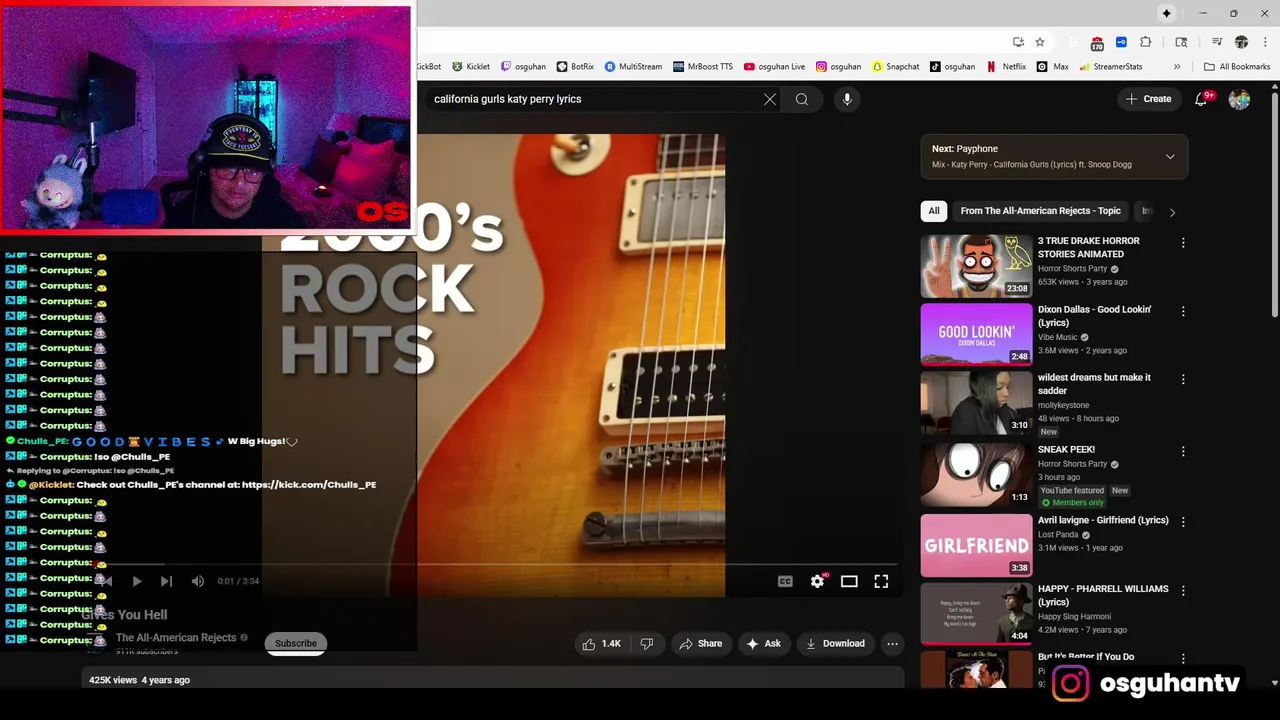Viewport: 1280px width, 720px height.
Task: Dislike the video with thumbs down
Action: [x=647, y=644]
